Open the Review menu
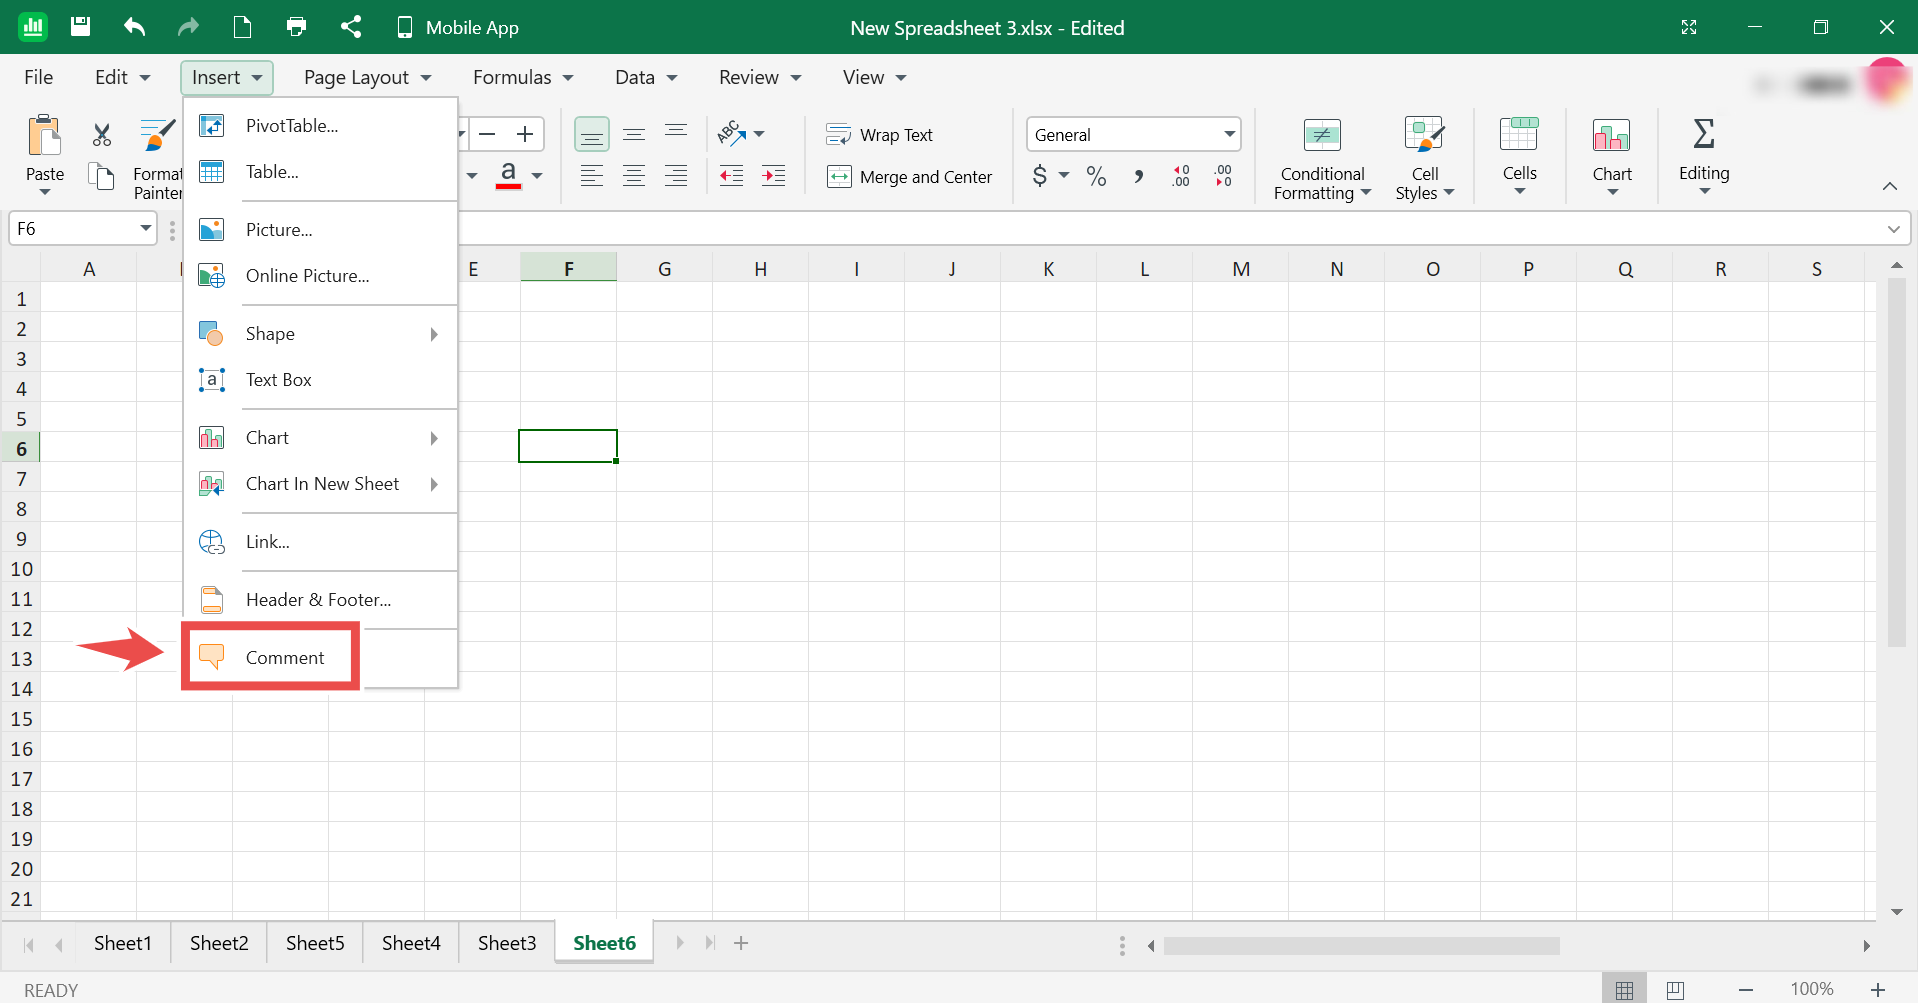Screen dimensions: 1918x1003 coord(760,77)
